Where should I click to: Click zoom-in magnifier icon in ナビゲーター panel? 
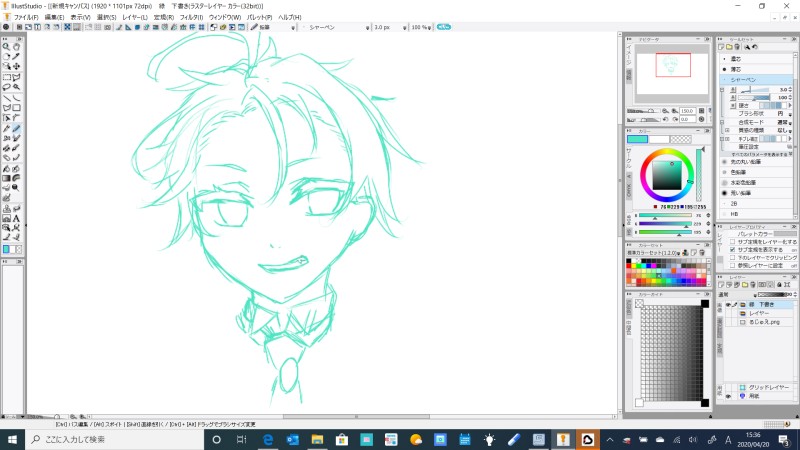[674, 111]
